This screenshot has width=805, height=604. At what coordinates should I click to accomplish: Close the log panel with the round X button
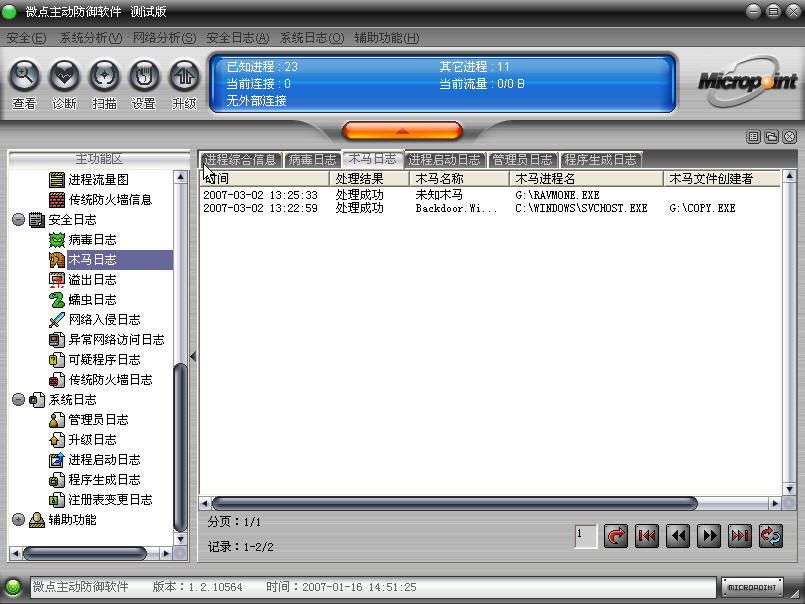(x=790, y=137)
